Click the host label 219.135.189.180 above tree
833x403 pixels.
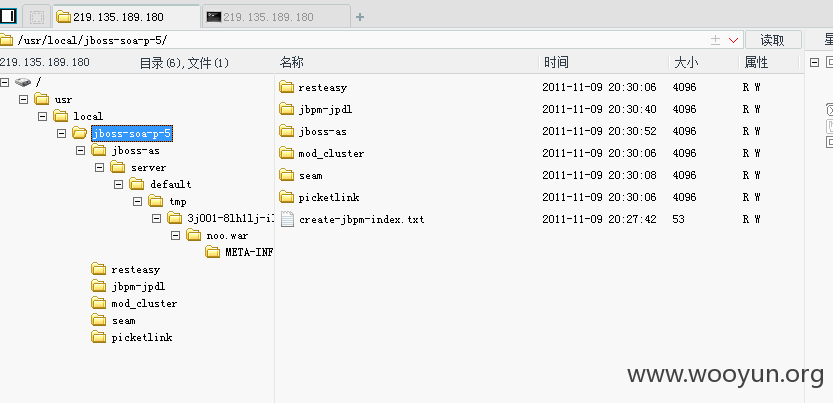coord(45,63)
